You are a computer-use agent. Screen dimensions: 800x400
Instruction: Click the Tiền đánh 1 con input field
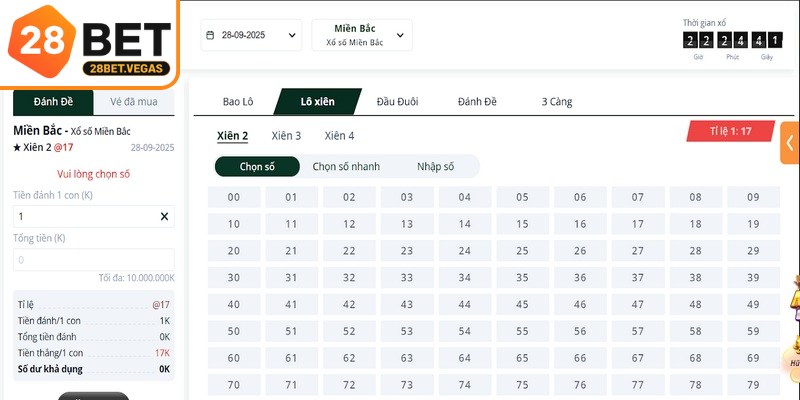click(x=85, y=216)
